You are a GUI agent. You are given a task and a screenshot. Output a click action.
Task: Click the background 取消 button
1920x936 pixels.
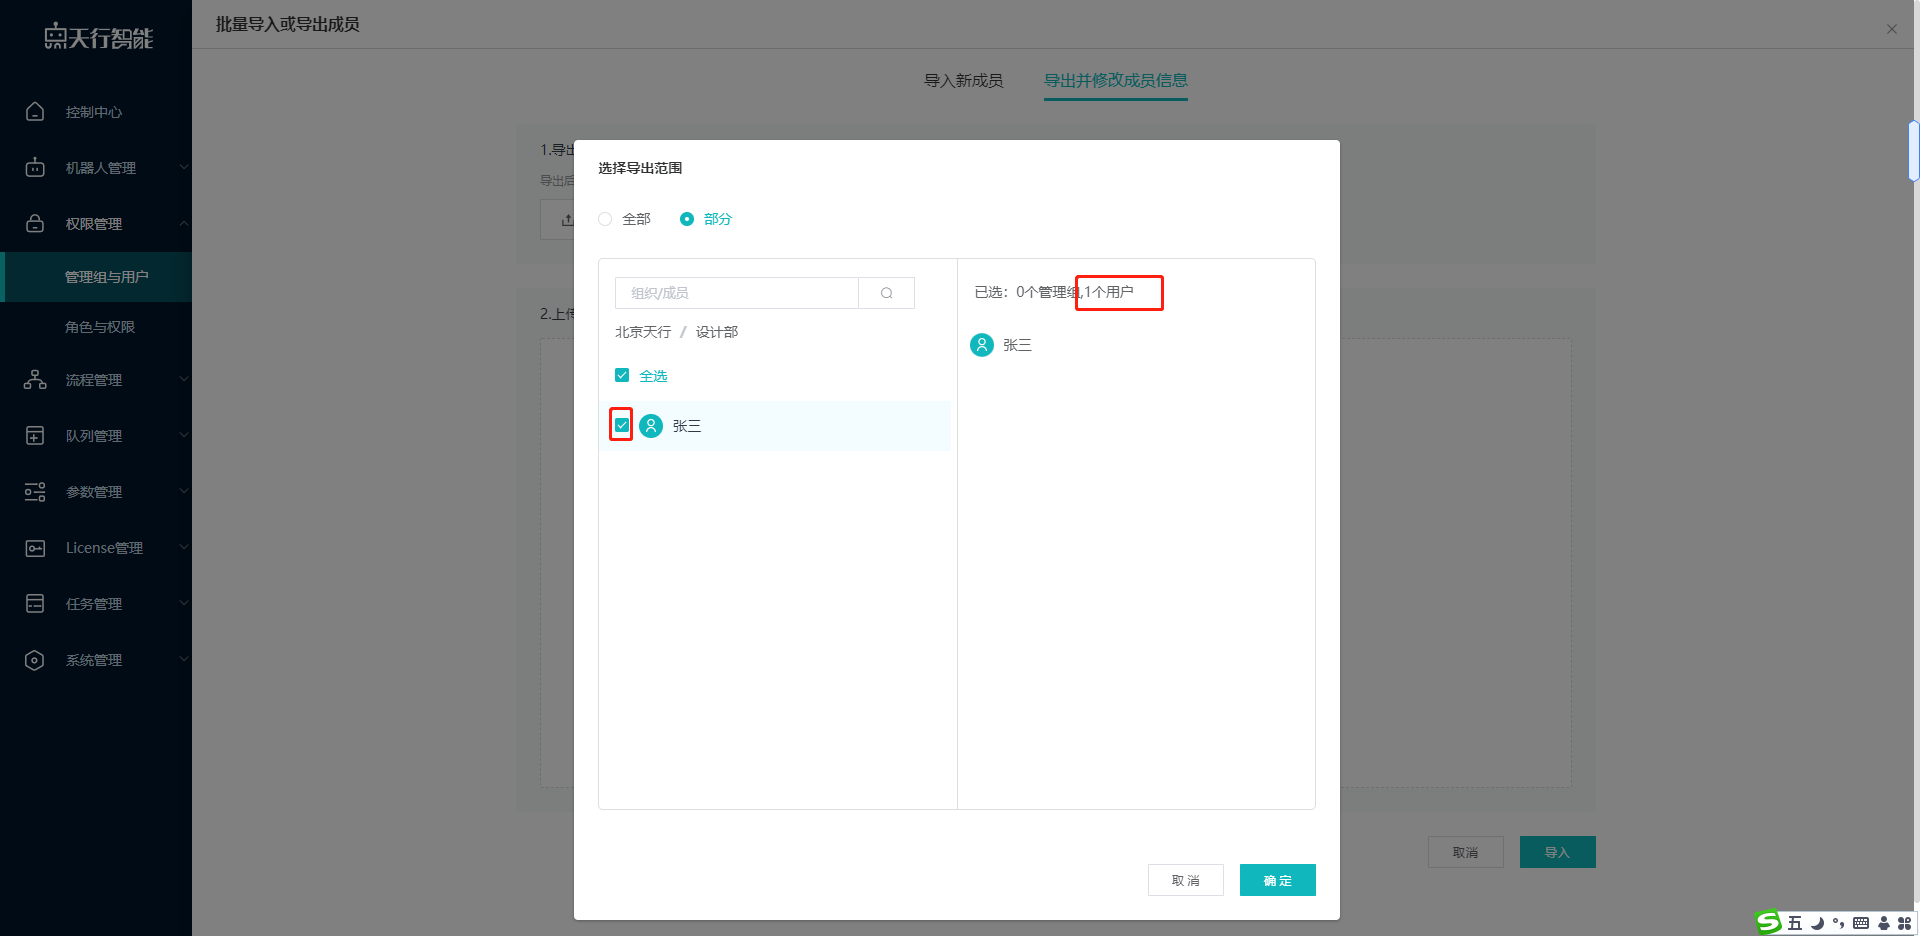click(1465, 852)
